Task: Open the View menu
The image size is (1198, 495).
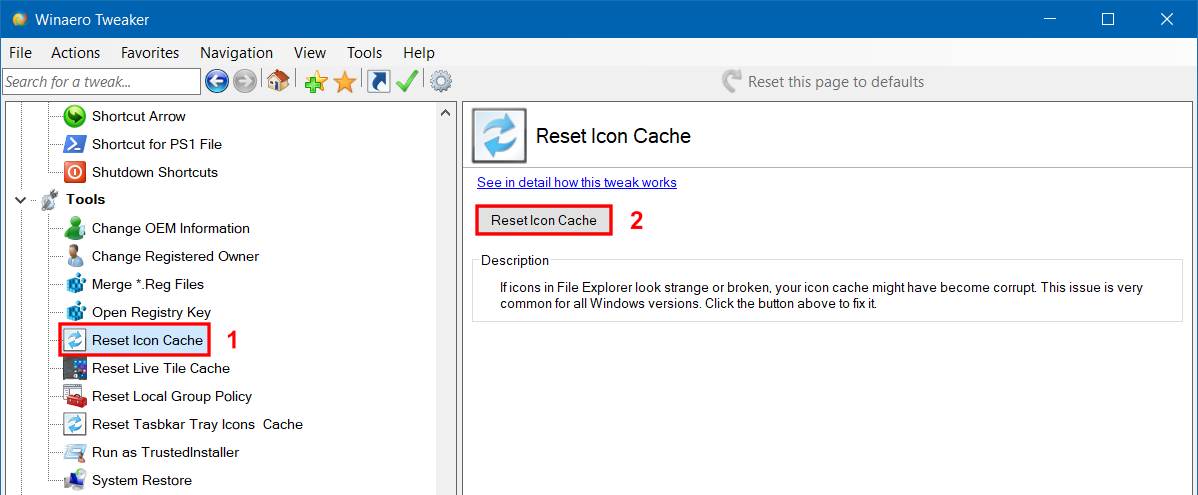Action: point(309,53)
